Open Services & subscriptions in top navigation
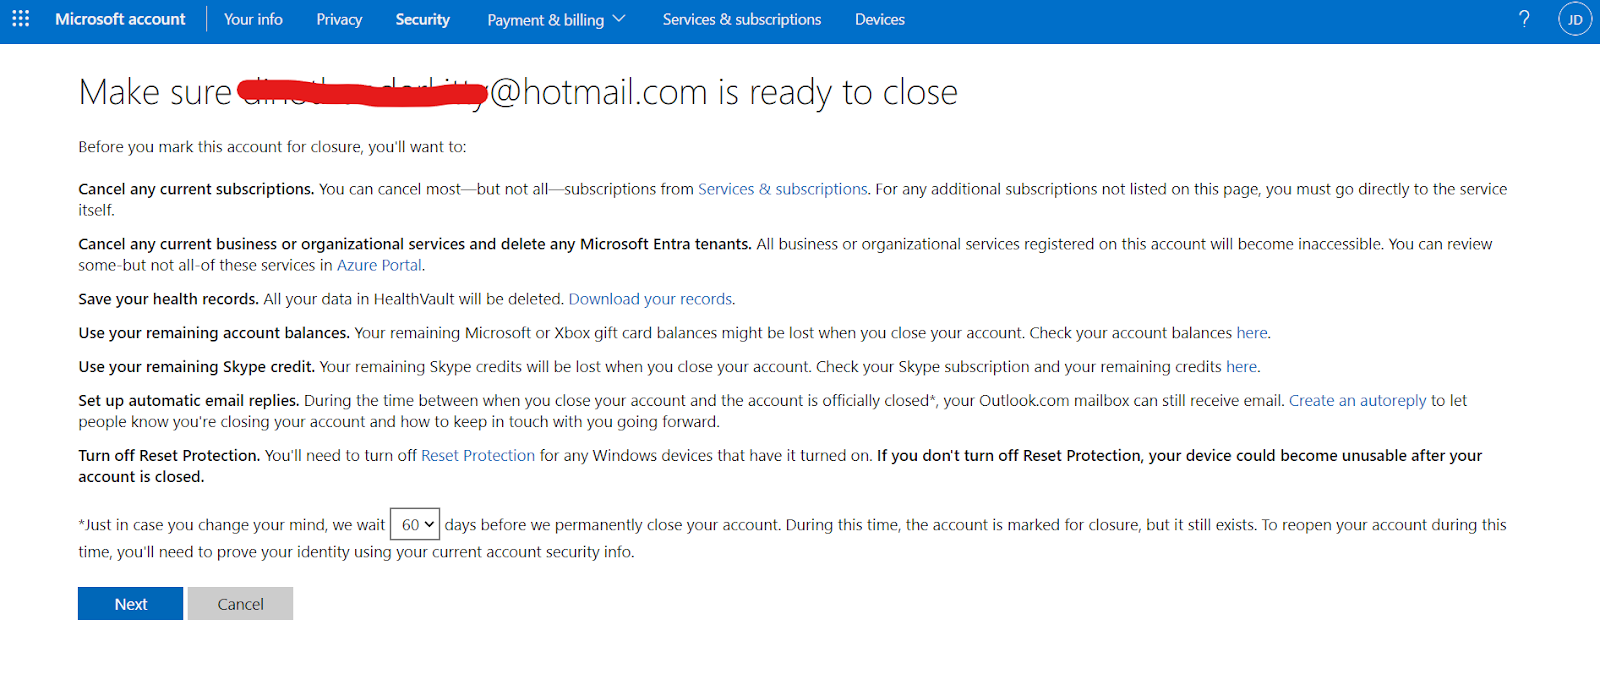 pos(742,19)
